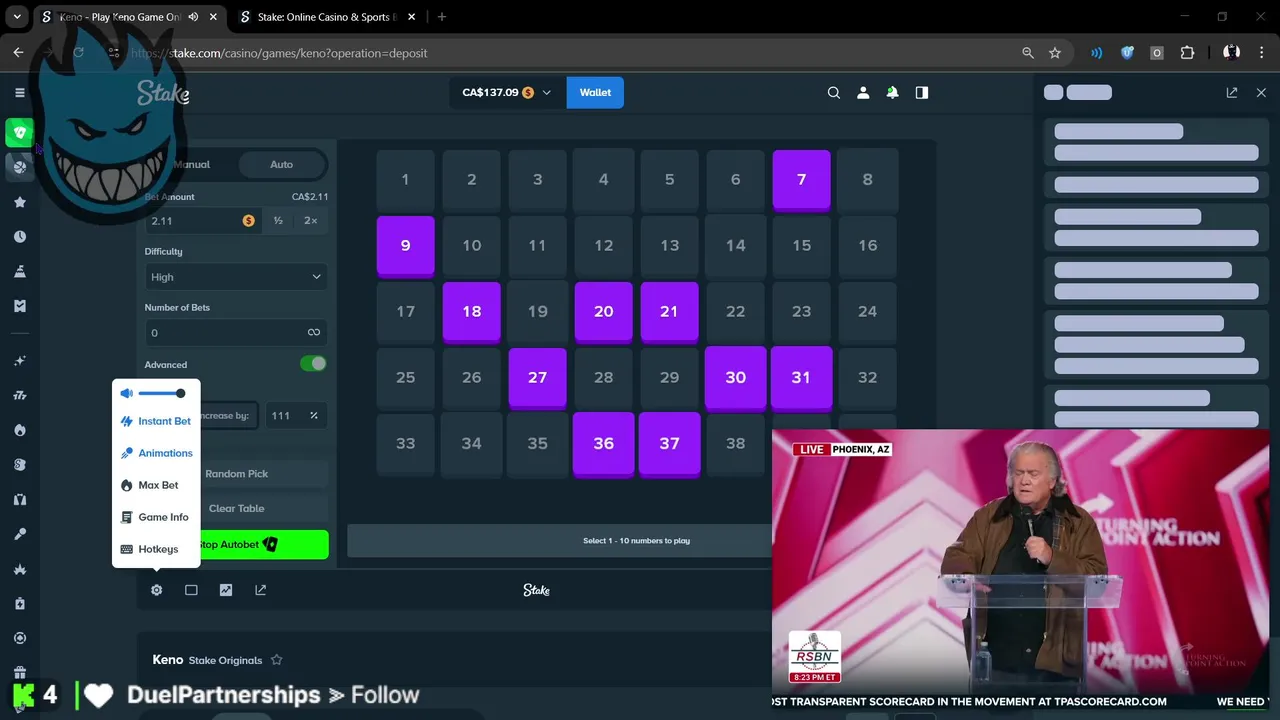Screen dimensions: 1280x720
Task: Open the Stake hamburger sidebar menu
Action: (x=19, y=92)
